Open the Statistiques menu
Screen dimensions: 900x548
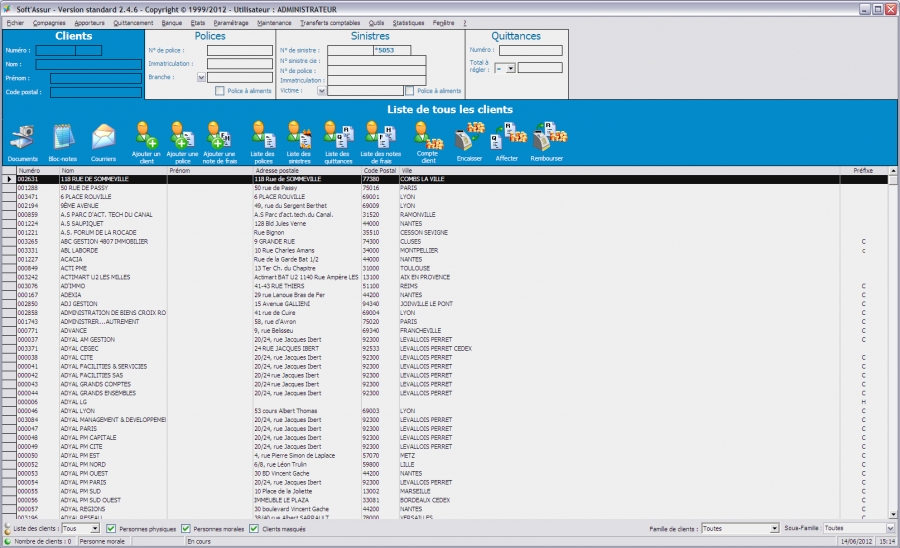[x=408, y=21]
